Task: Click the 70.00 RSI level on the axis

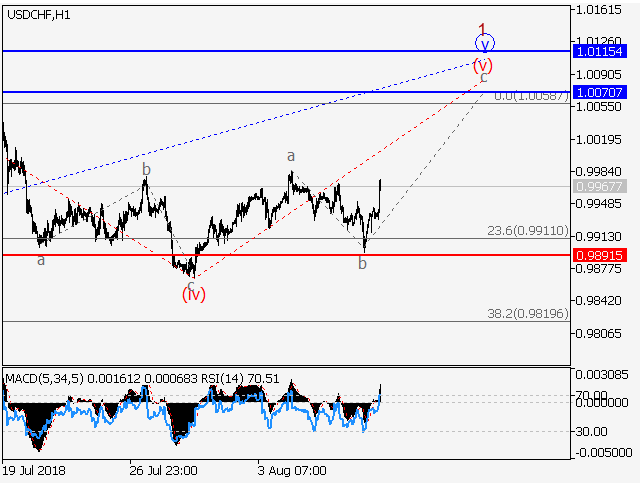Action: (592, 396)
